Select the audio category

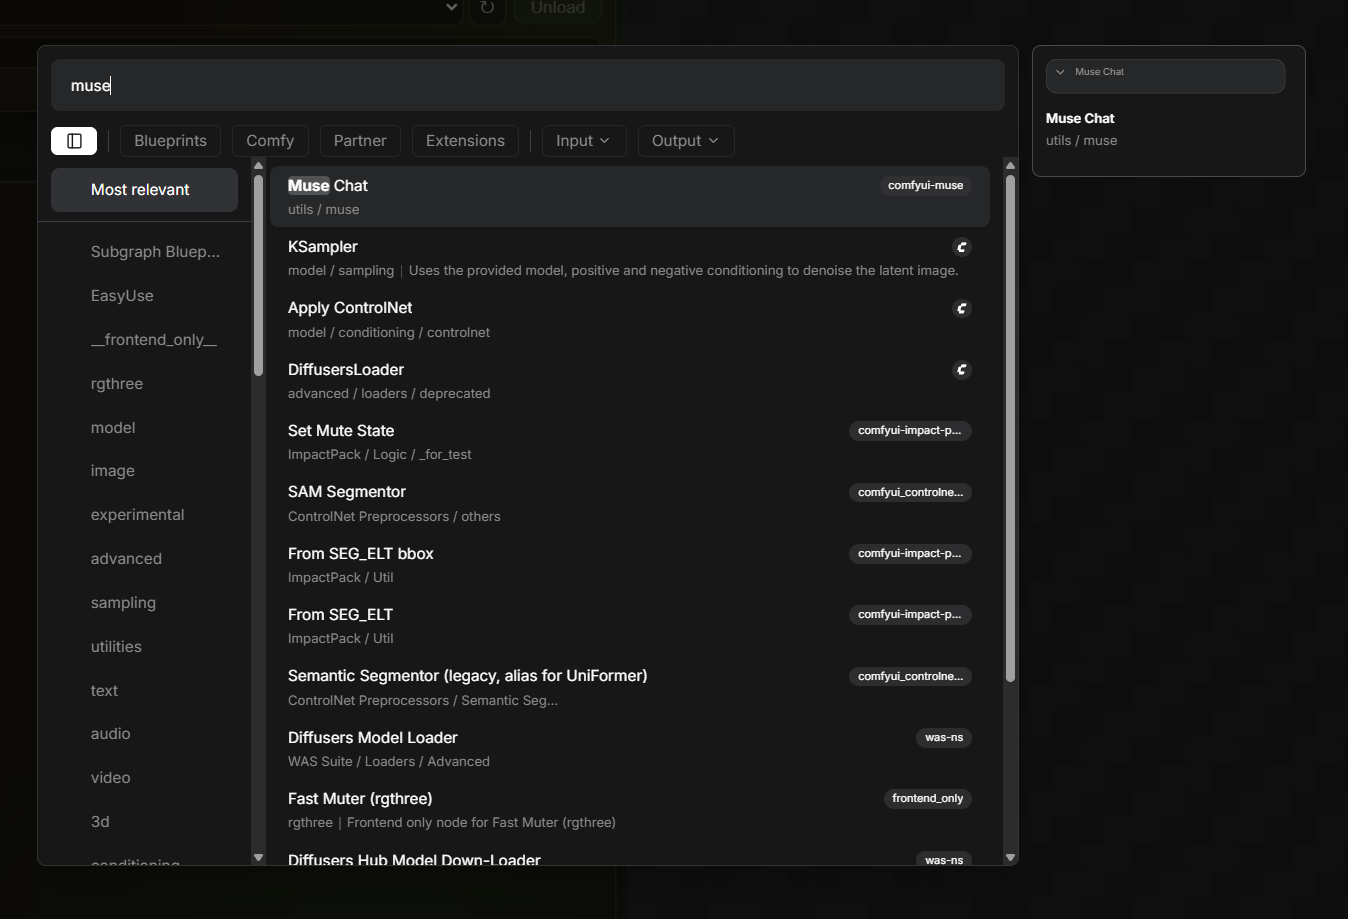click(x=144, y=734)
